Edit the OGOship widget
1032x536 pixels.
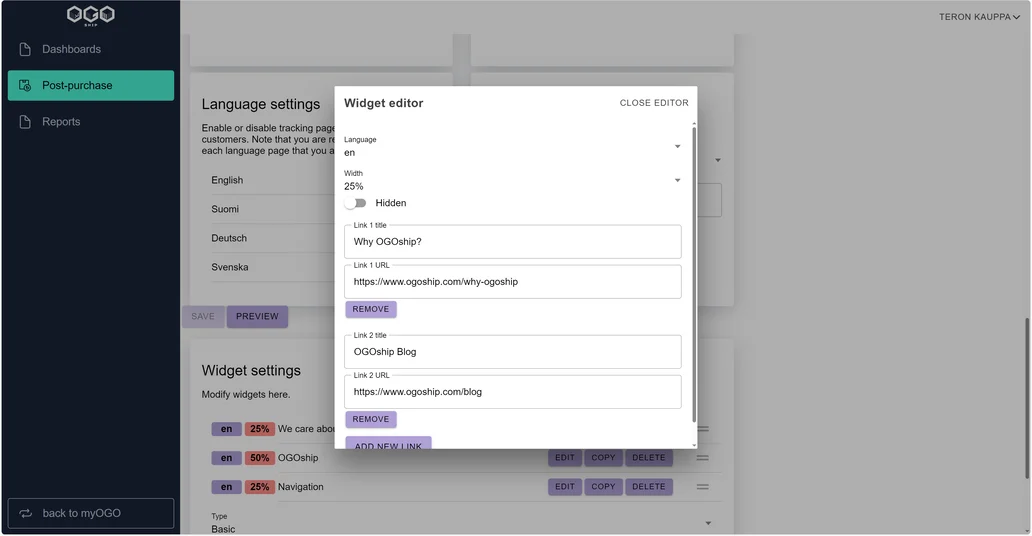coord(565,458)
